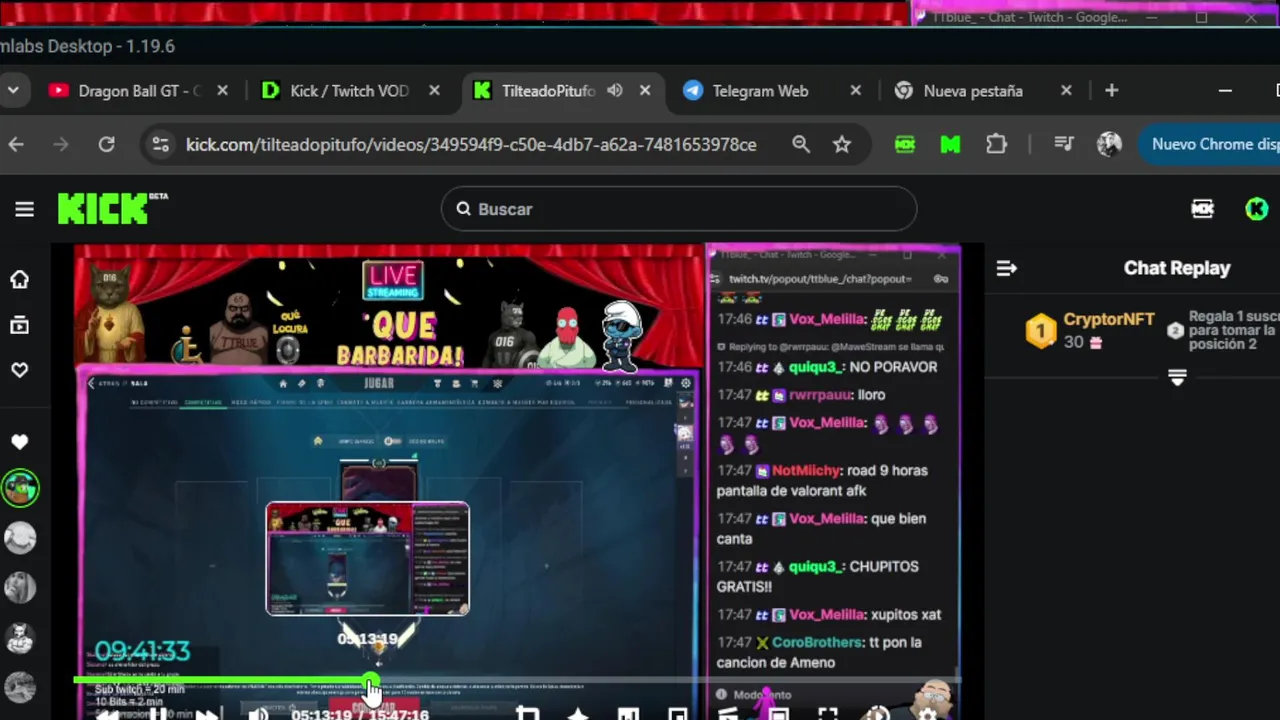Reload the kick.com page
The image size is (1280, 720).
pyautogui.click(x=106, y=145)
